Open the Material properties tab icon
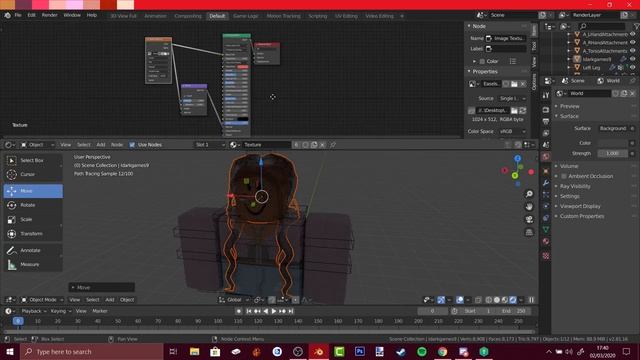Screen dimensions: 640x360 click(x=546, y=242)
